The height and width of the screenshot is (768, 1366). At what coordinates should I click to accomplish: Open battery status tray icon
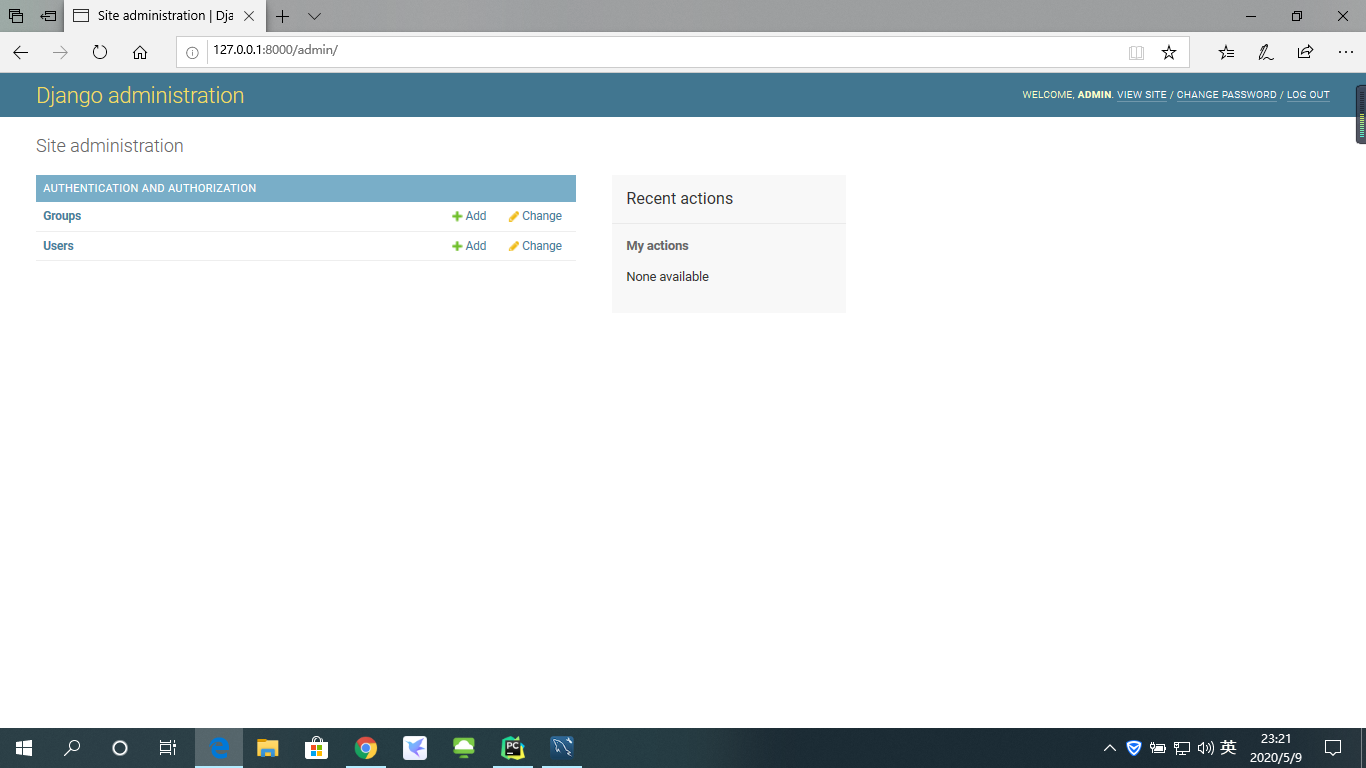(x=1158, y=748)
